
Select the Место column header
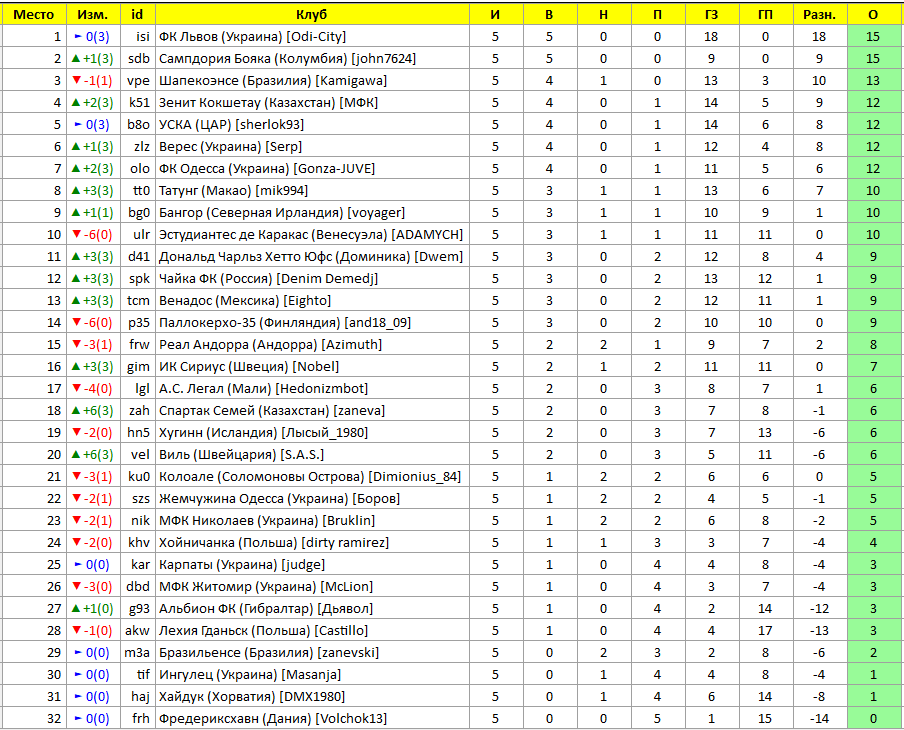pos(33,14)
